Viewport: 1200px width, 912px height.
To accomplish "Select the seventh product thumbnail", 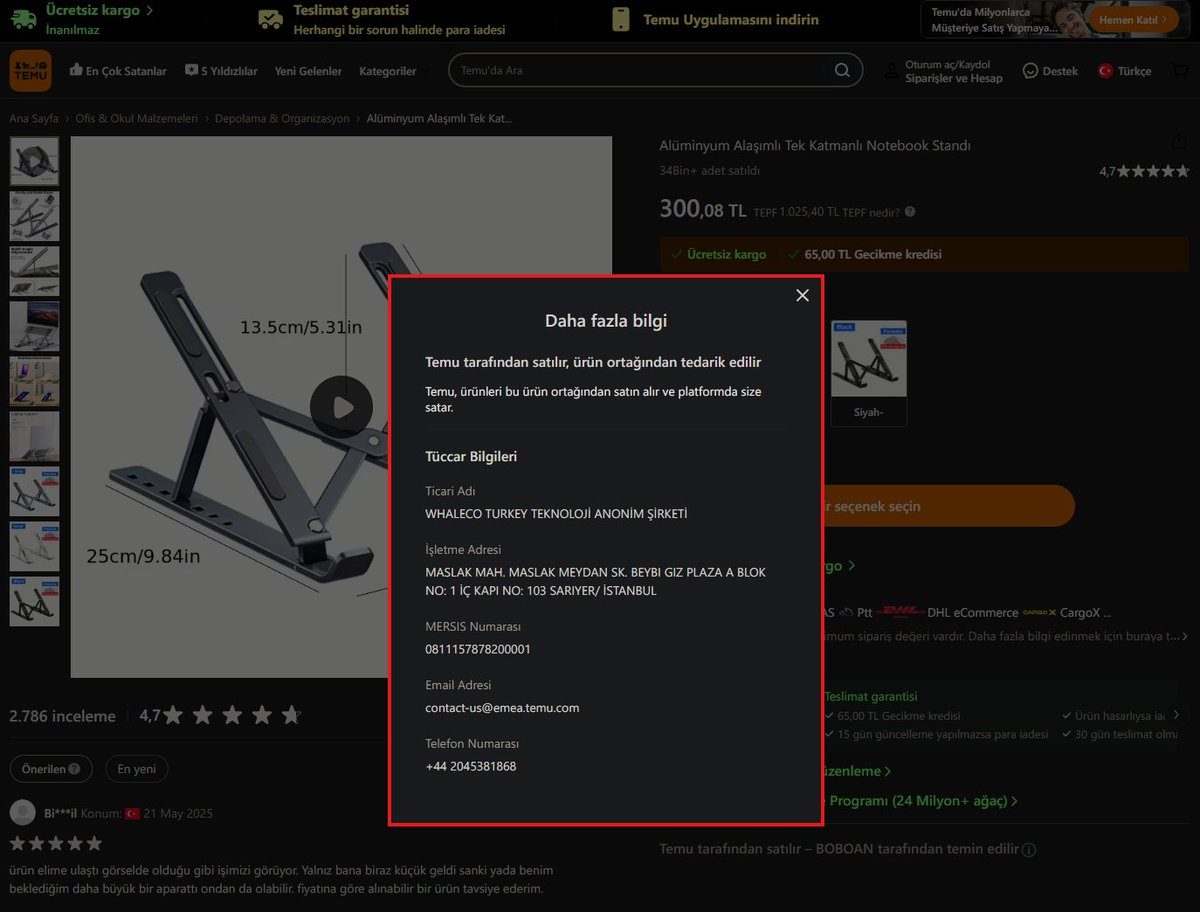I will pyautogui.click(x=34, y=491).
